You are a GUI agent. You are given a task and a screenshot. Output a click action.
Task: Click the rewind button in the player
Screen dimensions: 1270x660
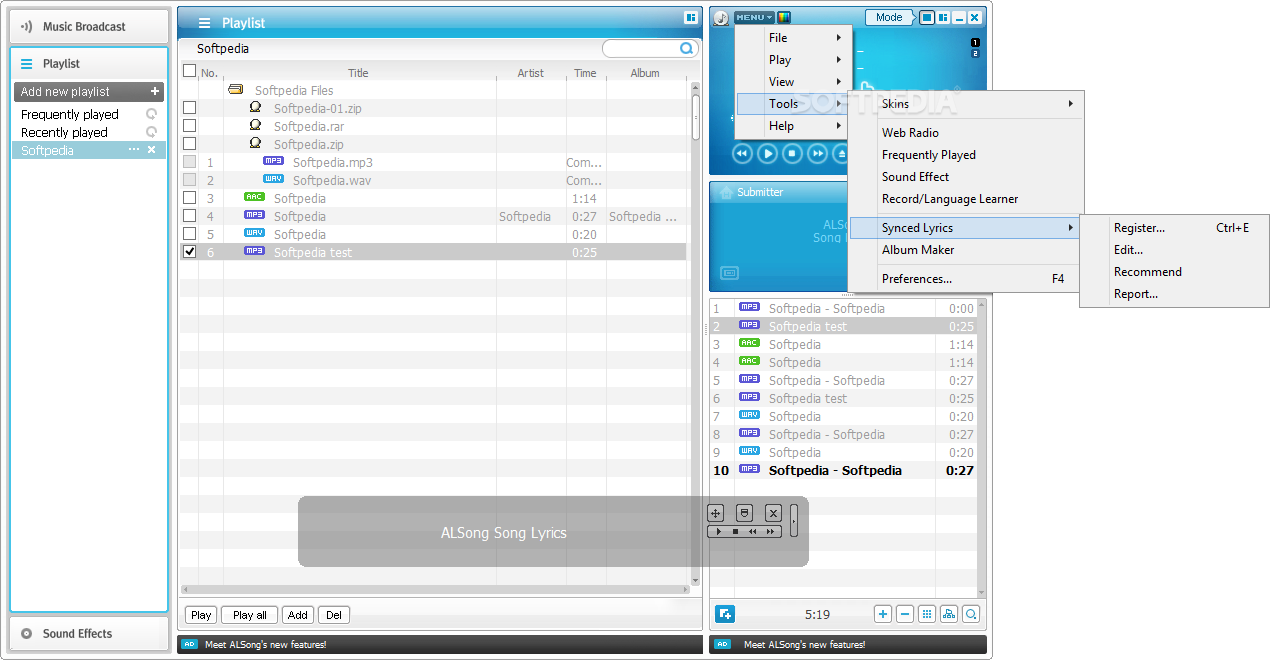741,153
